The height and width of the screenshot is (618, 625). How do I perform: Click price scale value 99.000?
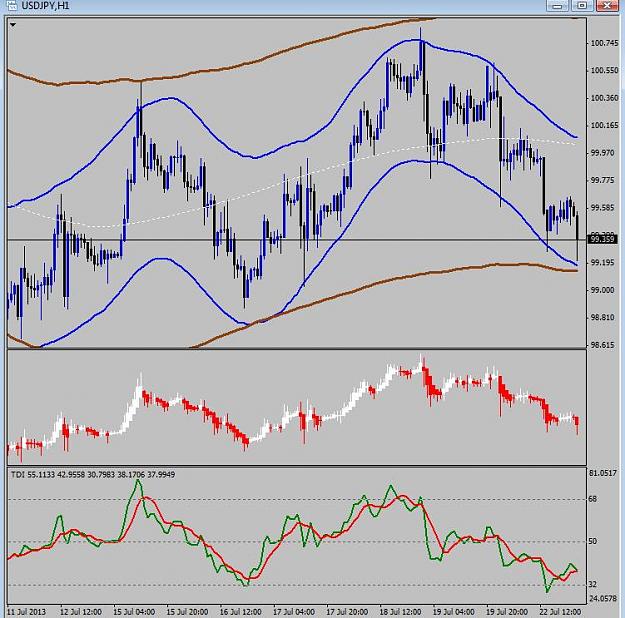click(602, 290)
